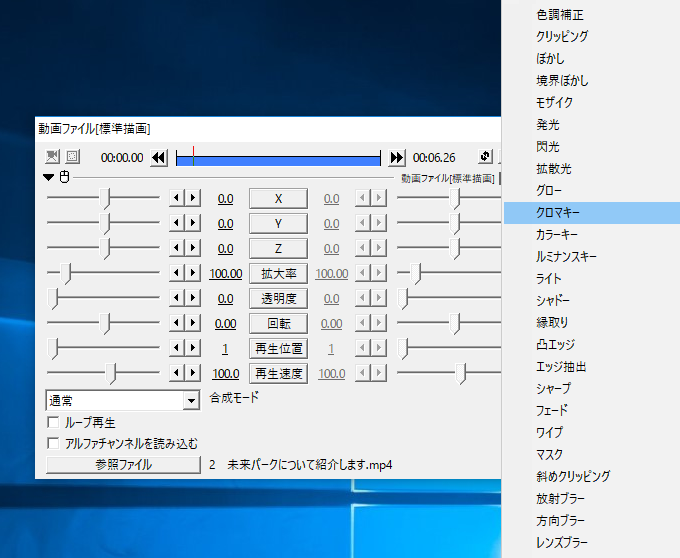Image resolution: width=680 pixels, height=558 pixels.
Task: Select ワイプ from filter menu
Action: [590, 433]
